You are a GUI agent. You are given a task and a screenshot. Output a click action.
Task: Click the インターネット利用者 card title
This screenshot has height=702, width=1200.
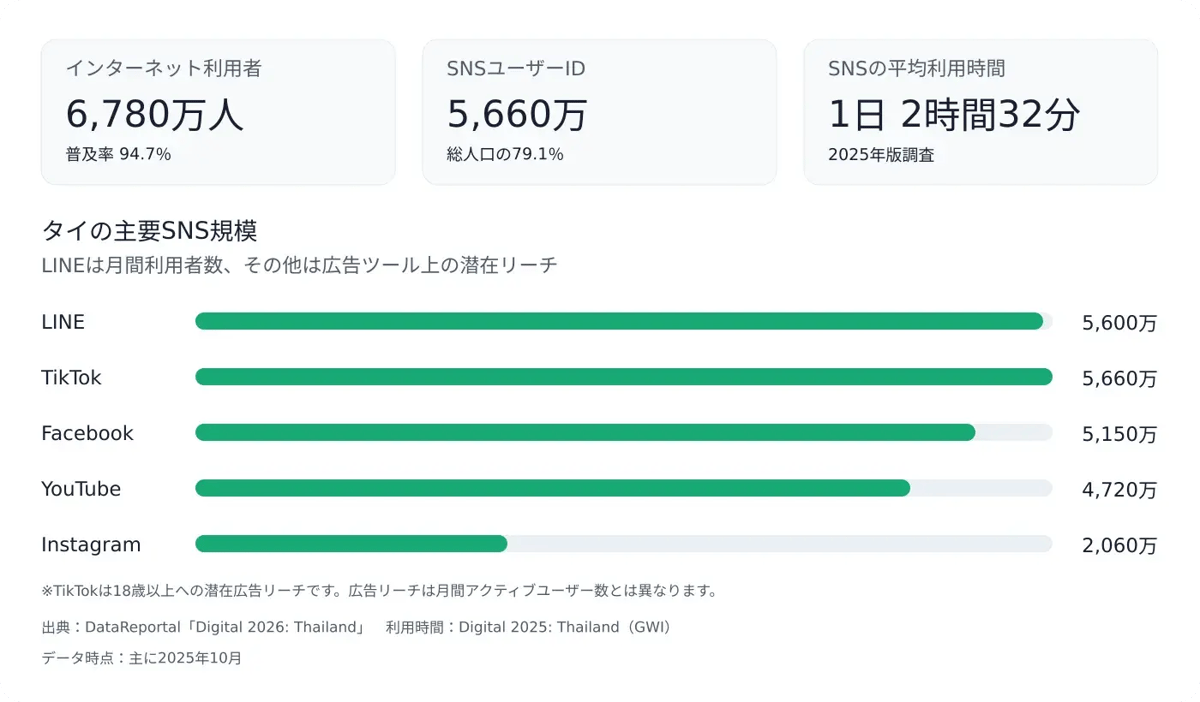point(164,69)
